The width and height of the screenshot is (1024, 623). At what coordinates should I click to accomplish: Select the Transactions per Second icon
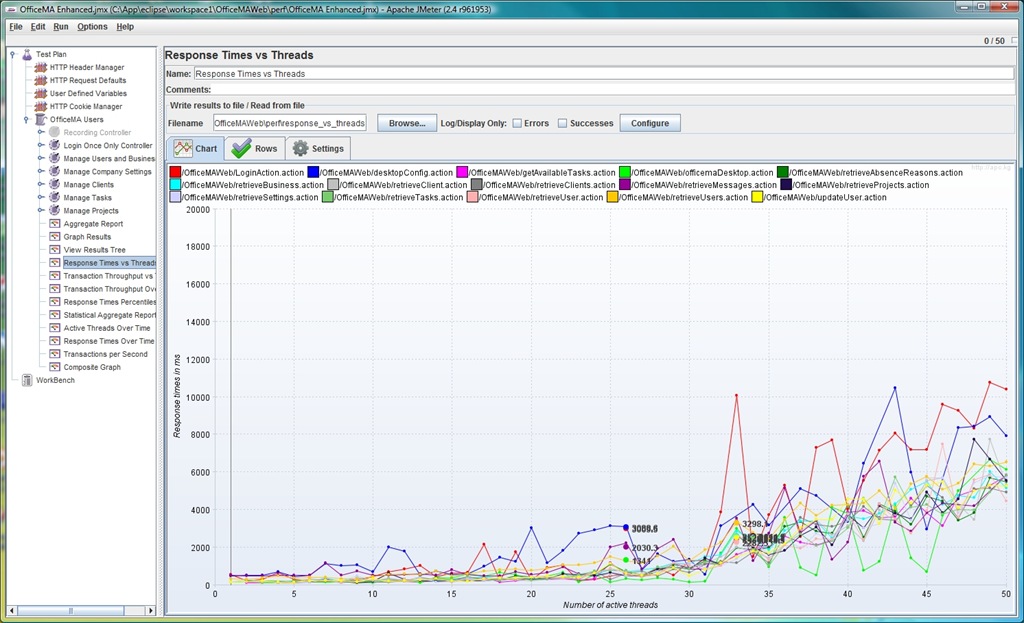point(55,355)
